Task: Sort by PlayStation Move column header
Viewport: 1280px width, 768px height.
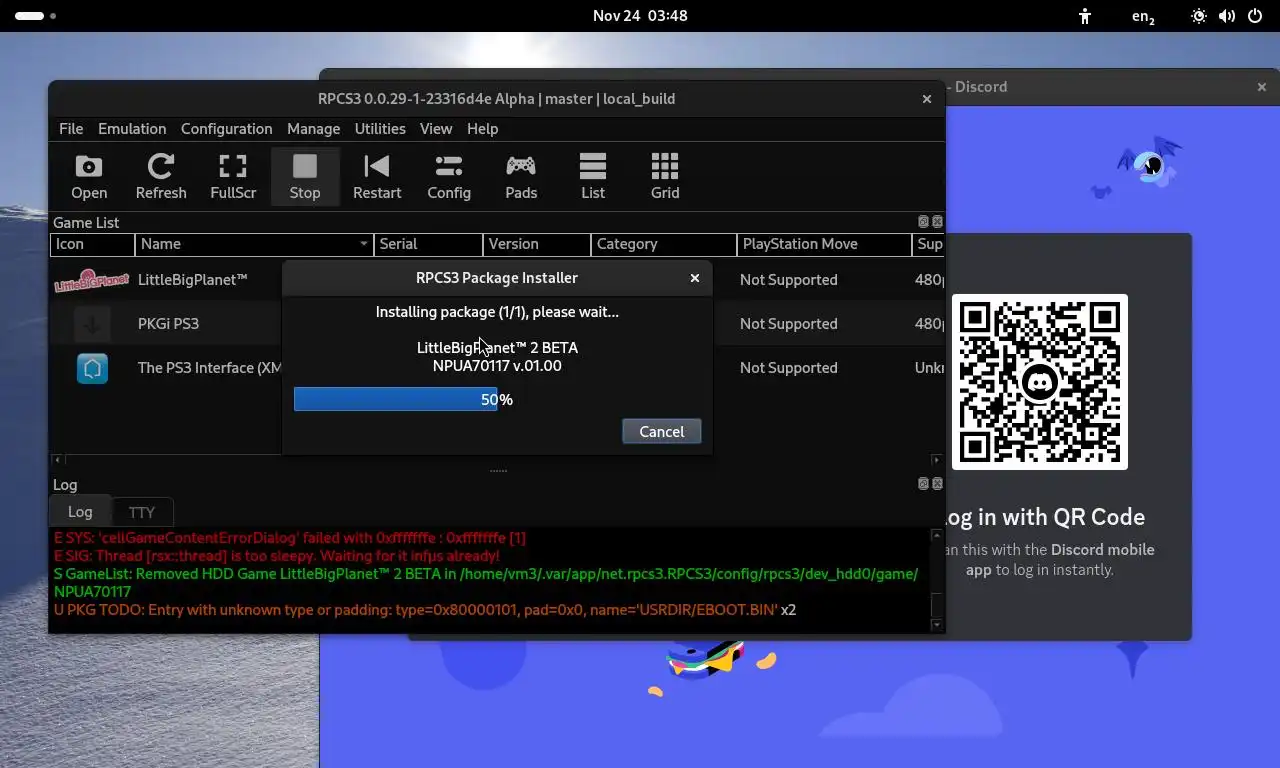Action: point(824,244)
